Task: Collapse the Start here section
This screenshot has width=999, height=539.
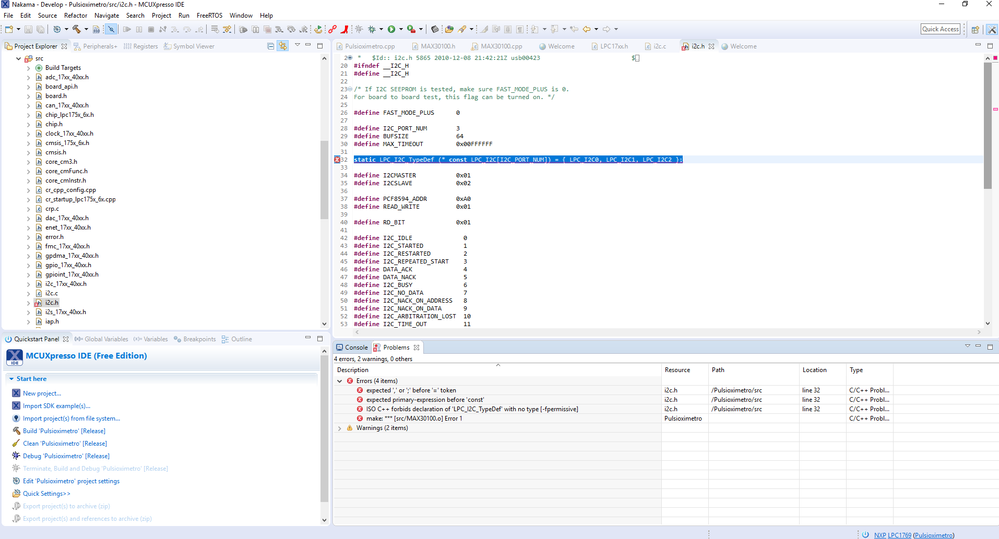Action: (11, 379)
